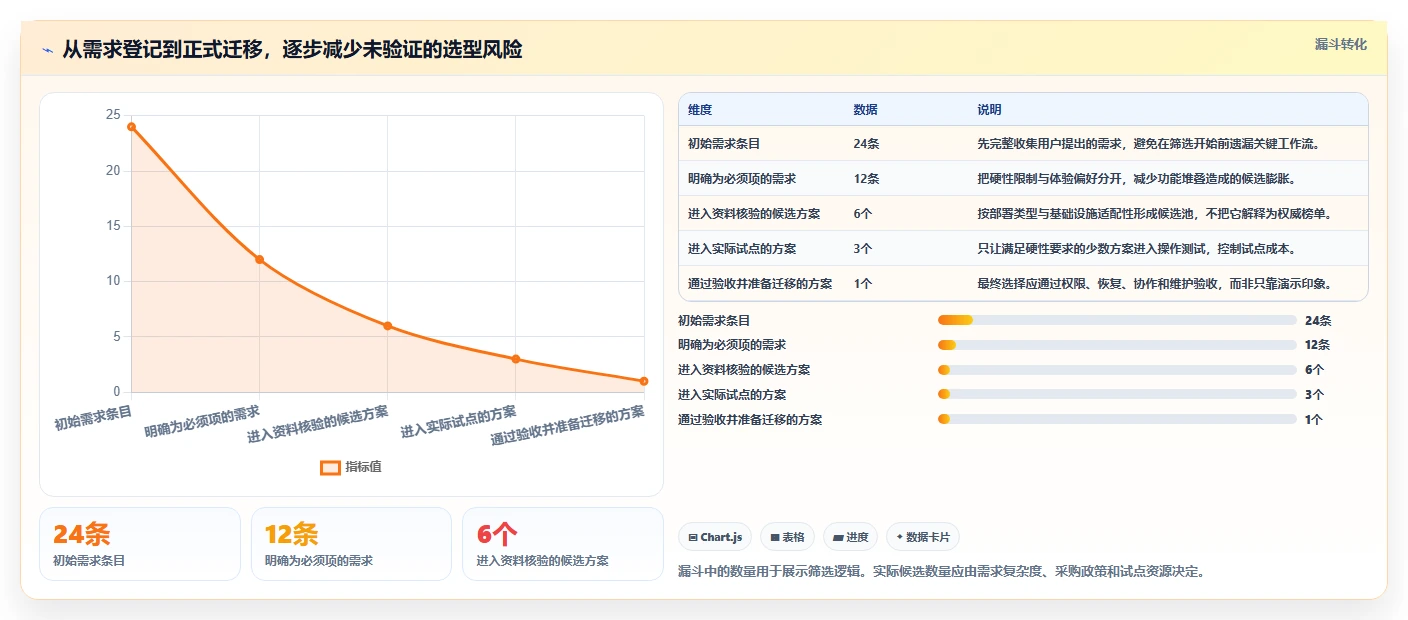Click the 进入实际试点的方案 progress bar

pos(1117,394)
